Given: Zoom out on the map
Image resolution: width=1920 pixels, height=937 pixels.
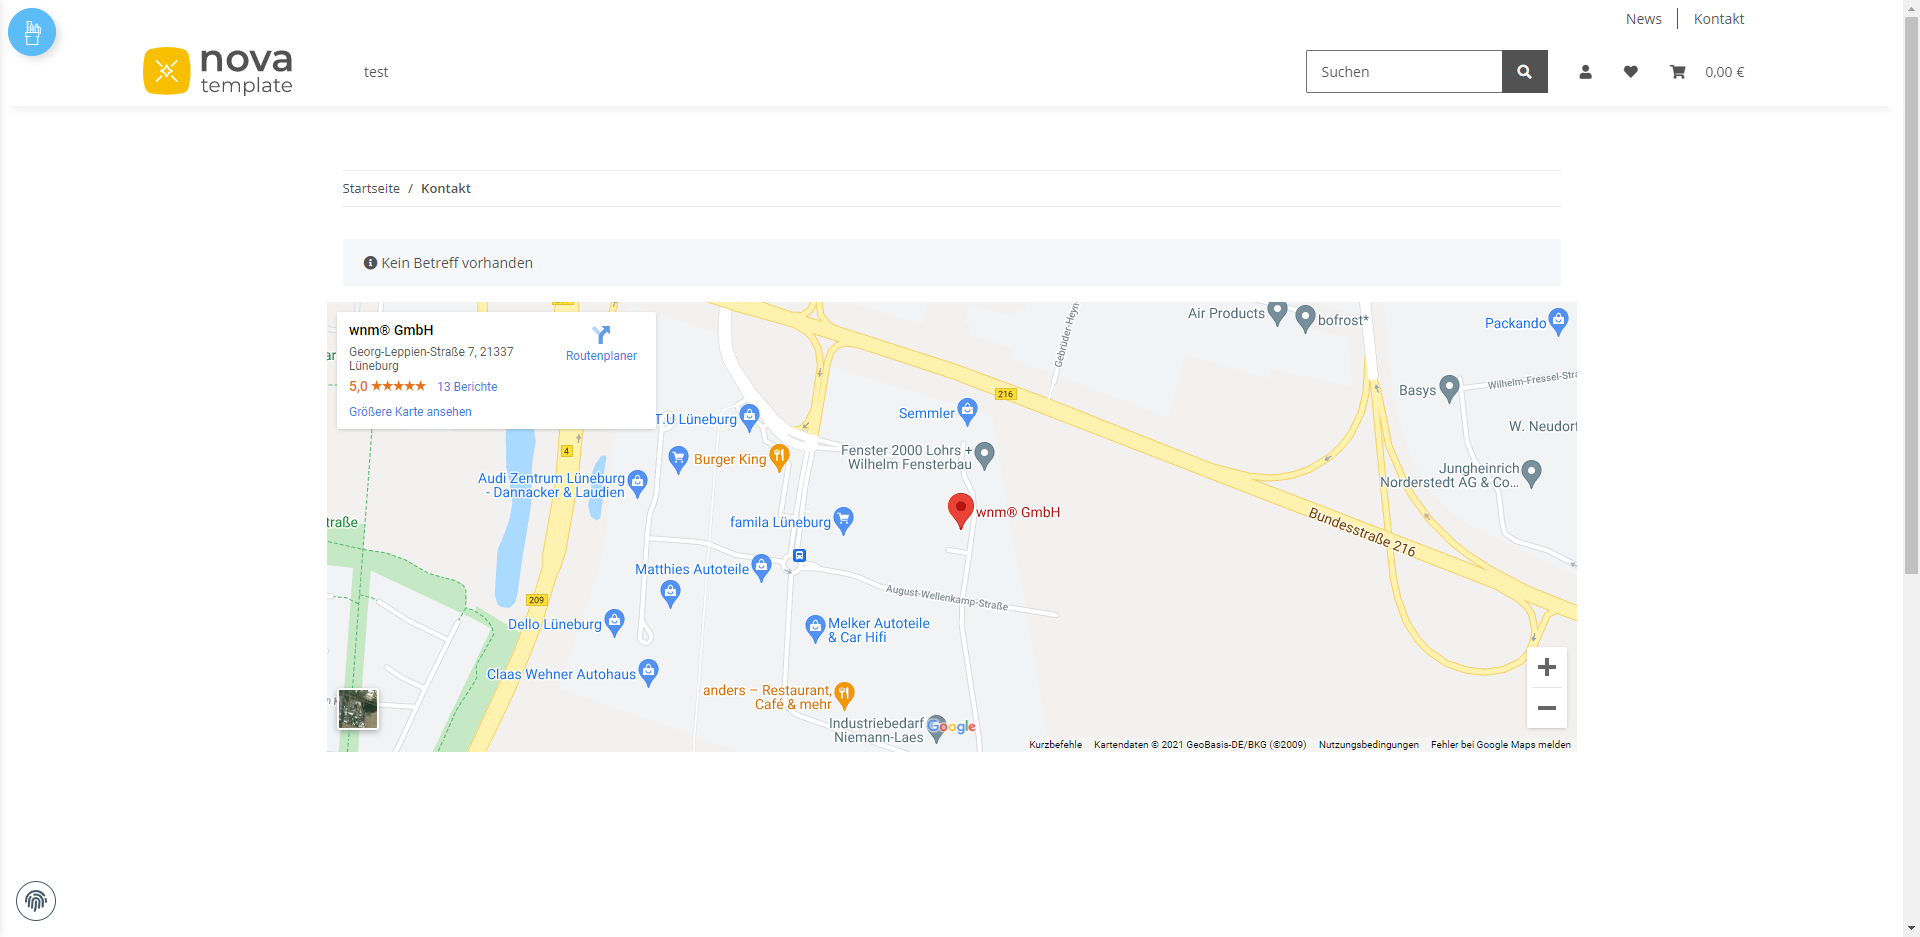Looking at the screenshot, I should [1547, 708].
